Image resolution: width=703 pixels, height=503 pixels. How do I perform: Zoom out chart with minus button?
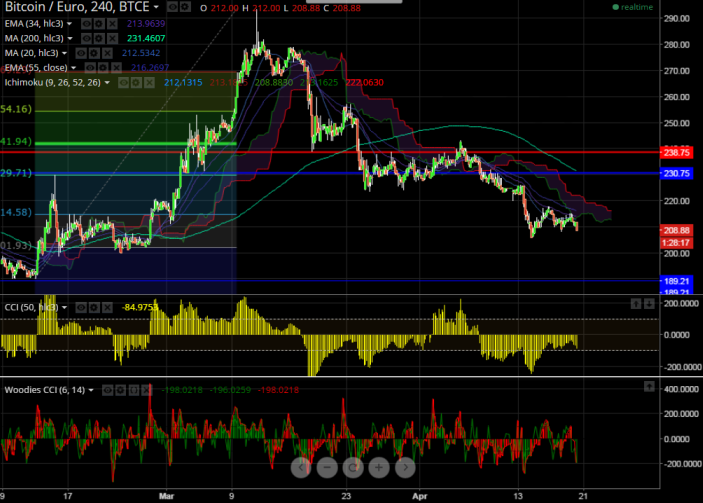[x=327, y=468]
